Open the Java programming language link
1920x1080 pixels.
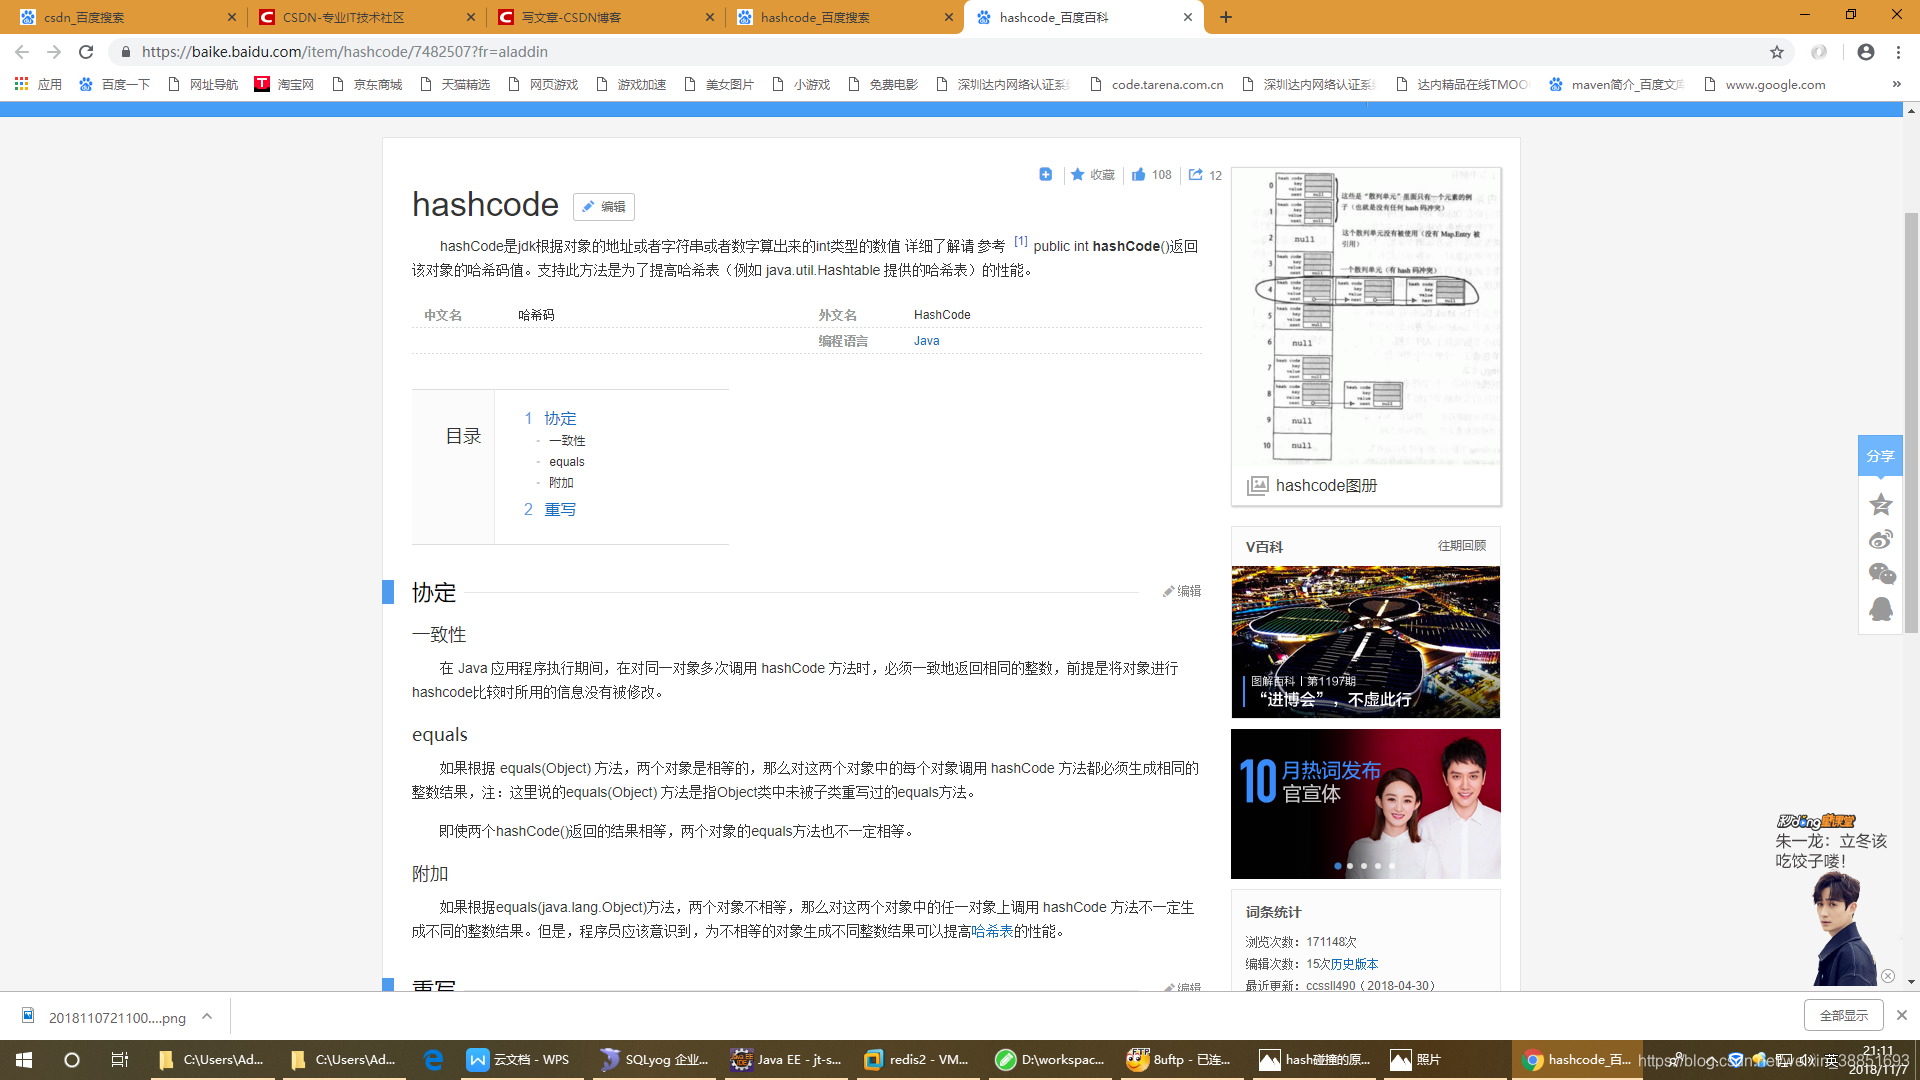(x=926, y=341)
